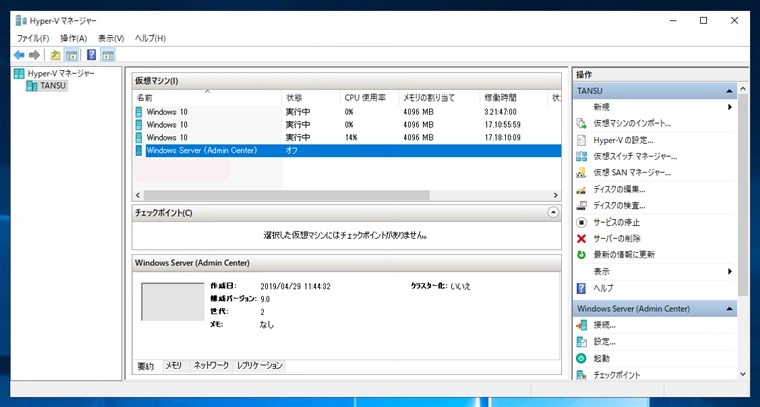The image size is (760, 407).
Task: Switch to the メモリ tab
Action: 173,366
